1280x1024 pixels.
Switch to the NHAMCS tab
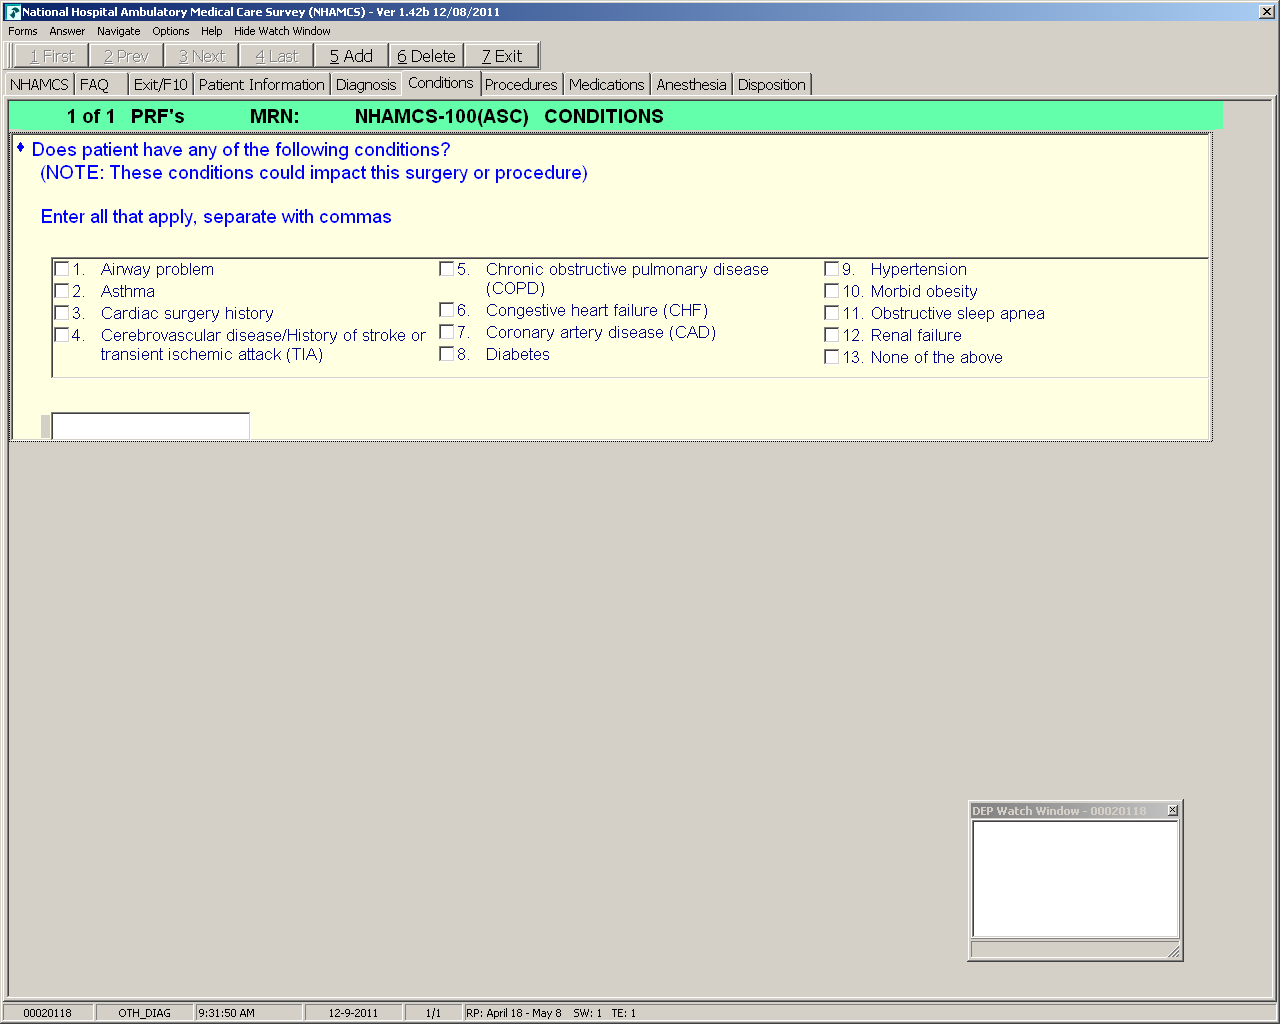(39, 85)
